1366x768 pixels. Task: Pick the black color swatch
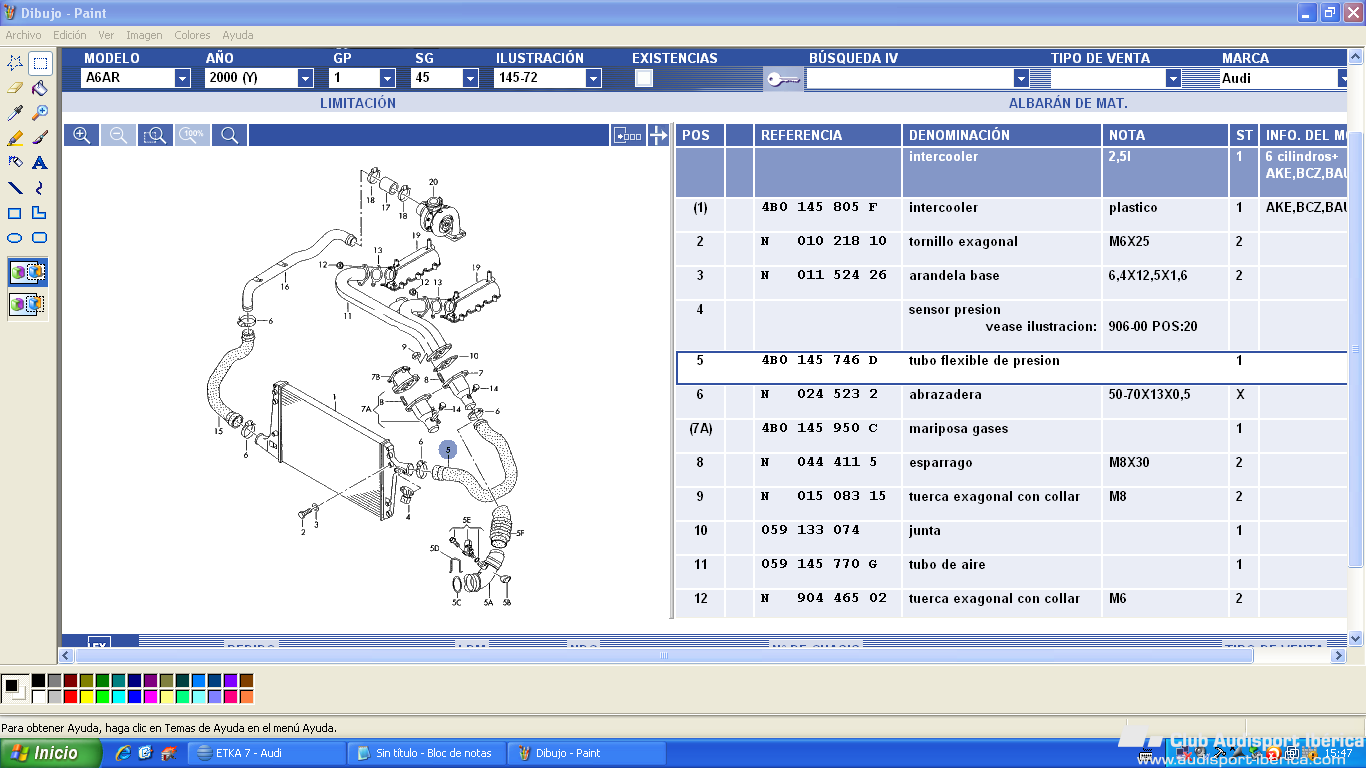point(38,680)
